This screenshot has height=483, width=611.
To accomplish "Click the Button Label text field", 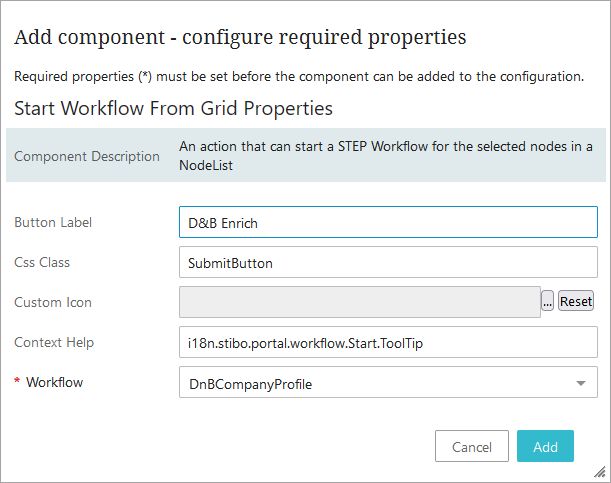I will 387,222.
